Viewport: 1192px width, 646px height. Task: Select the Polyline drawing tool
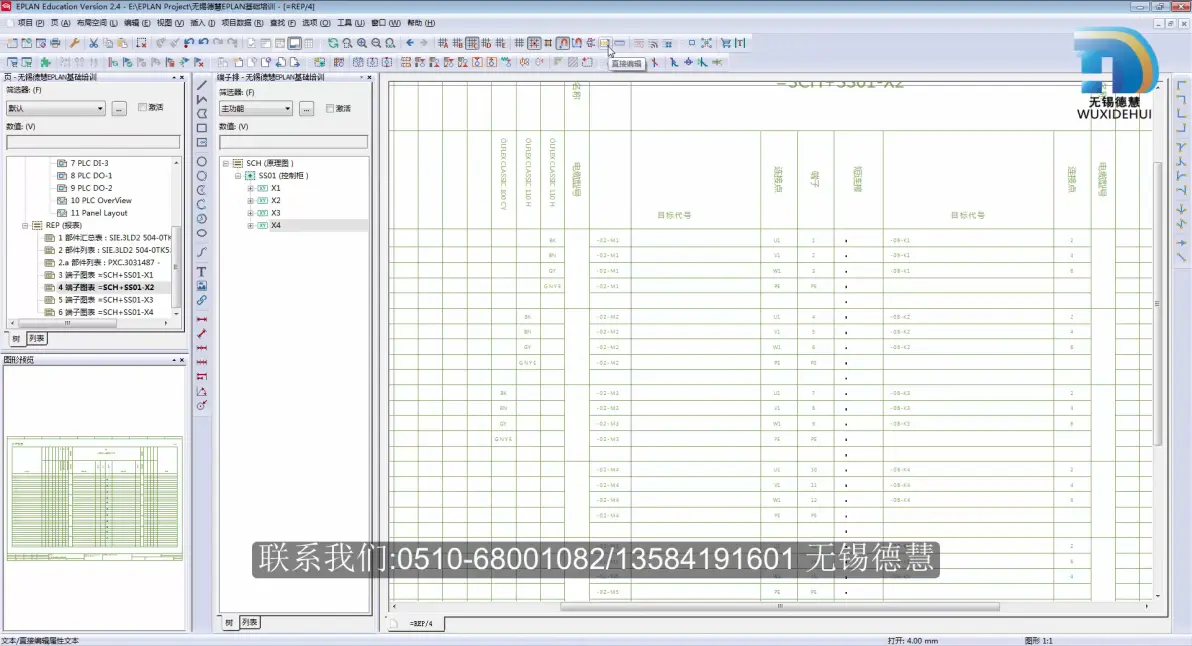click(x=201, y=99)
